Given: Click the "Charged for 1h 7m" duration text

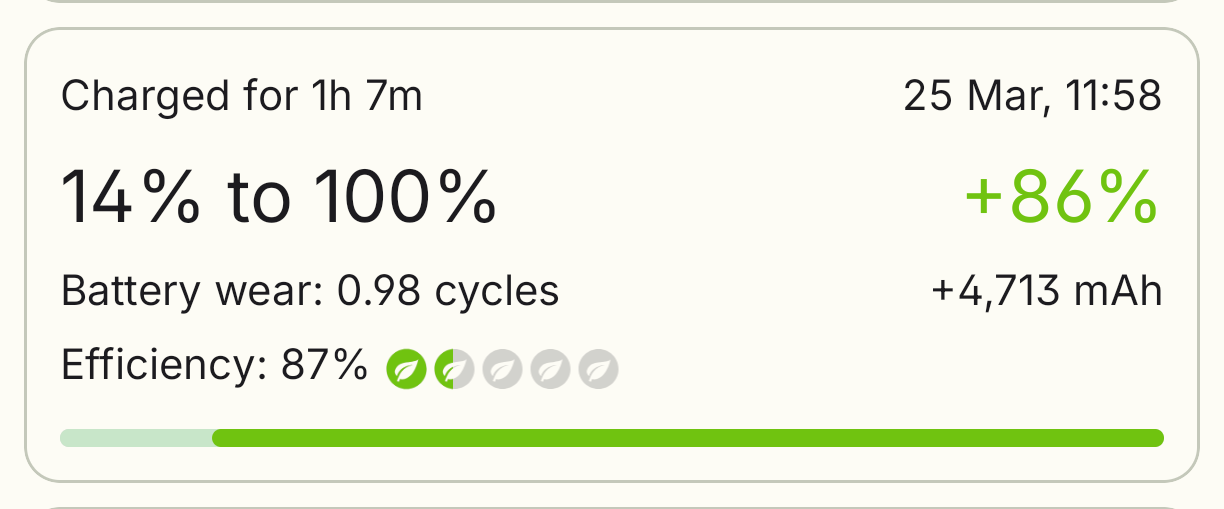Looking at the screenshot, I should coord(241,97).
